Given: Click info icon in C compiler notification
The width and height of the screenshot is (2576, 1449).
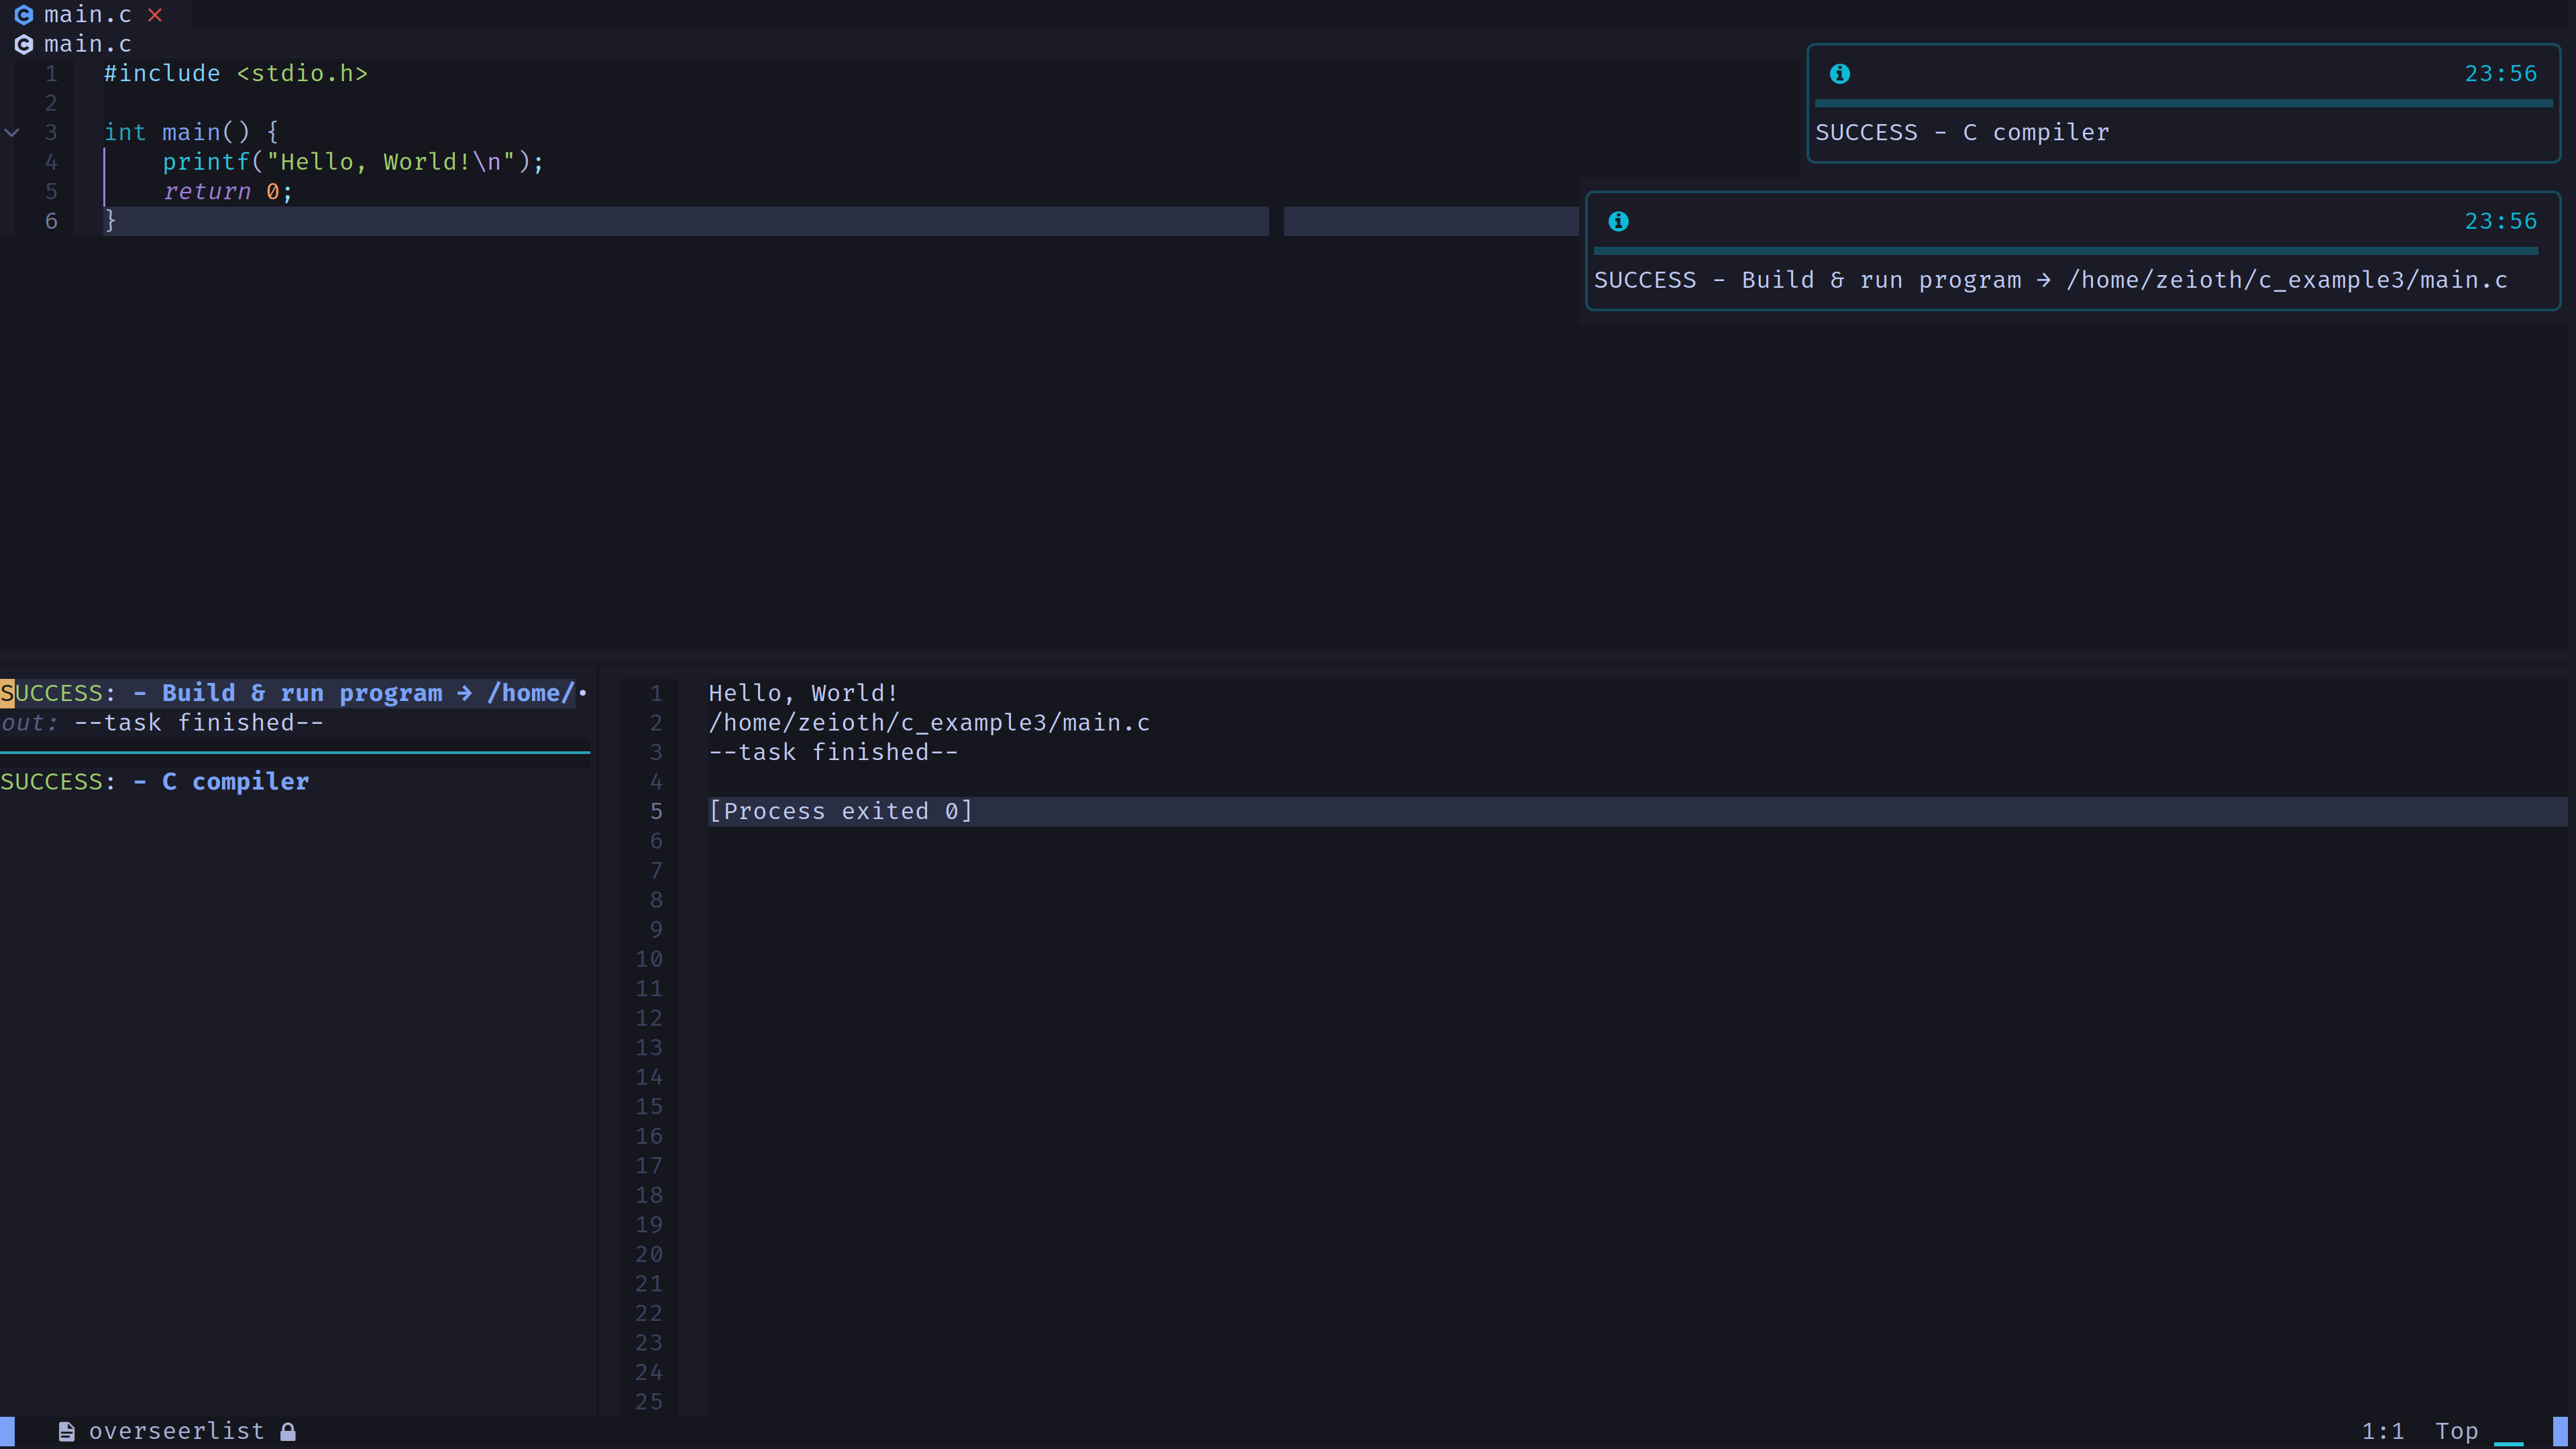Looking at the screenshot, I should pyautogui.click(x=1839, y=74).
